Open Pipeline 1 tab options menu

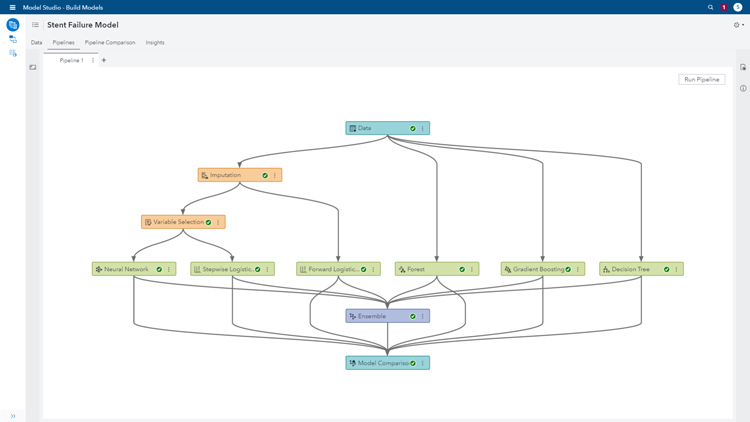click(x=93, y=60)
